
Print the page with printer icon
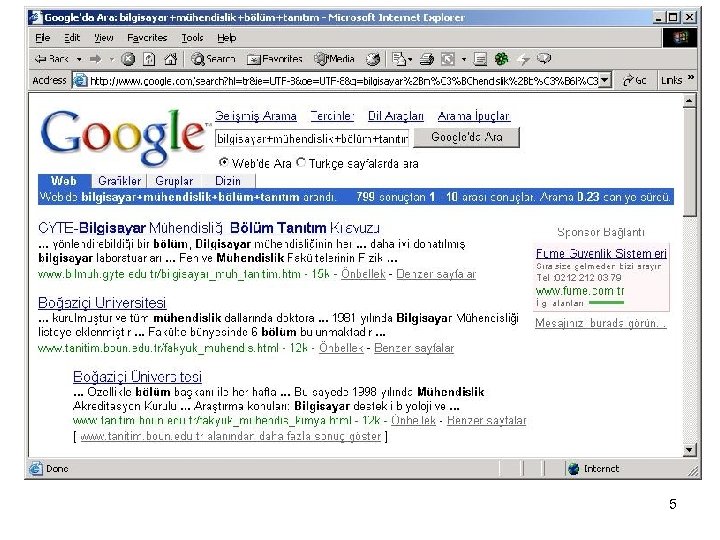coord(427,59)
